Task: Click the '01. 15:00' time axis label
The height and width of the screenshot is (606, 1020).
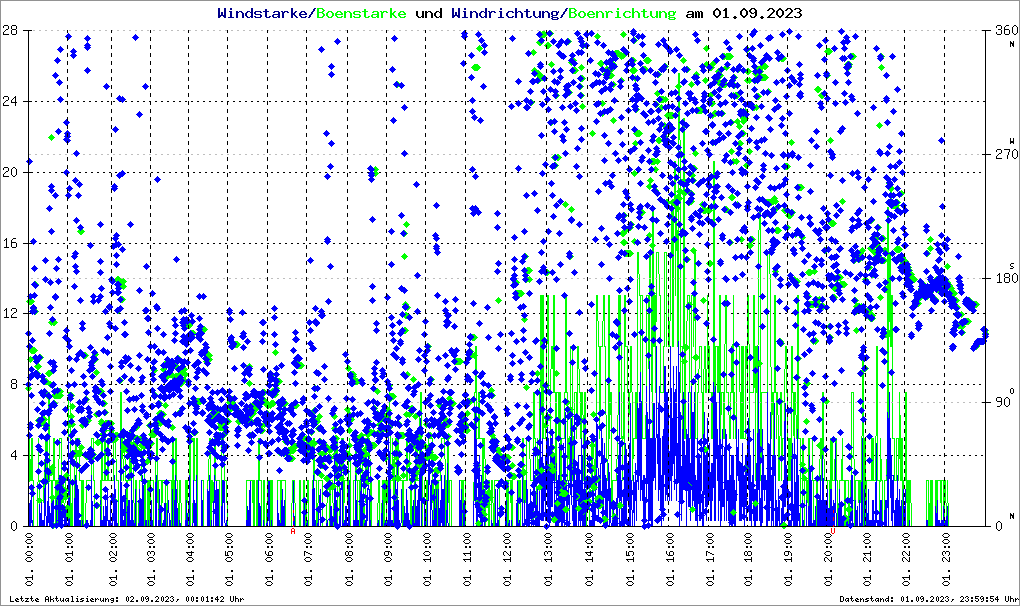Action: (630, 559)
